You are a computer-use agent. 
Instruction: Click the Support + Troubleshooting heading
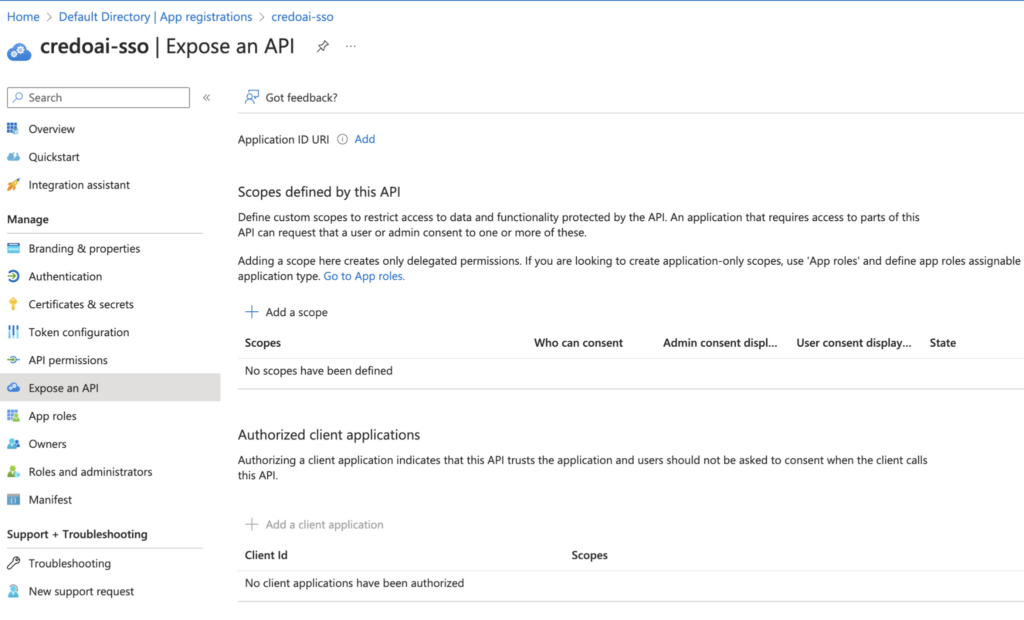(77, 534)
